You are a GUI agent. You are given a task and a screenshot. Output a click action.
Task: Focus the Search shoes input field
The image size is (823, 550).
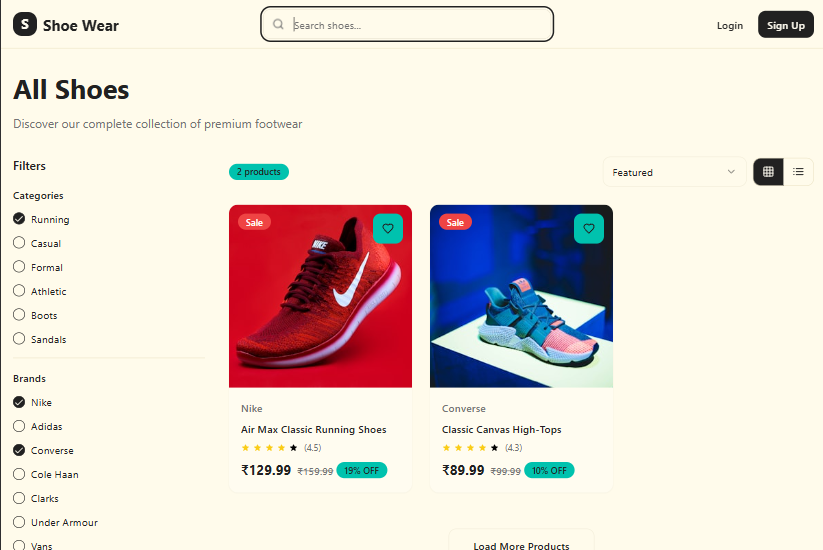[420, 25]
